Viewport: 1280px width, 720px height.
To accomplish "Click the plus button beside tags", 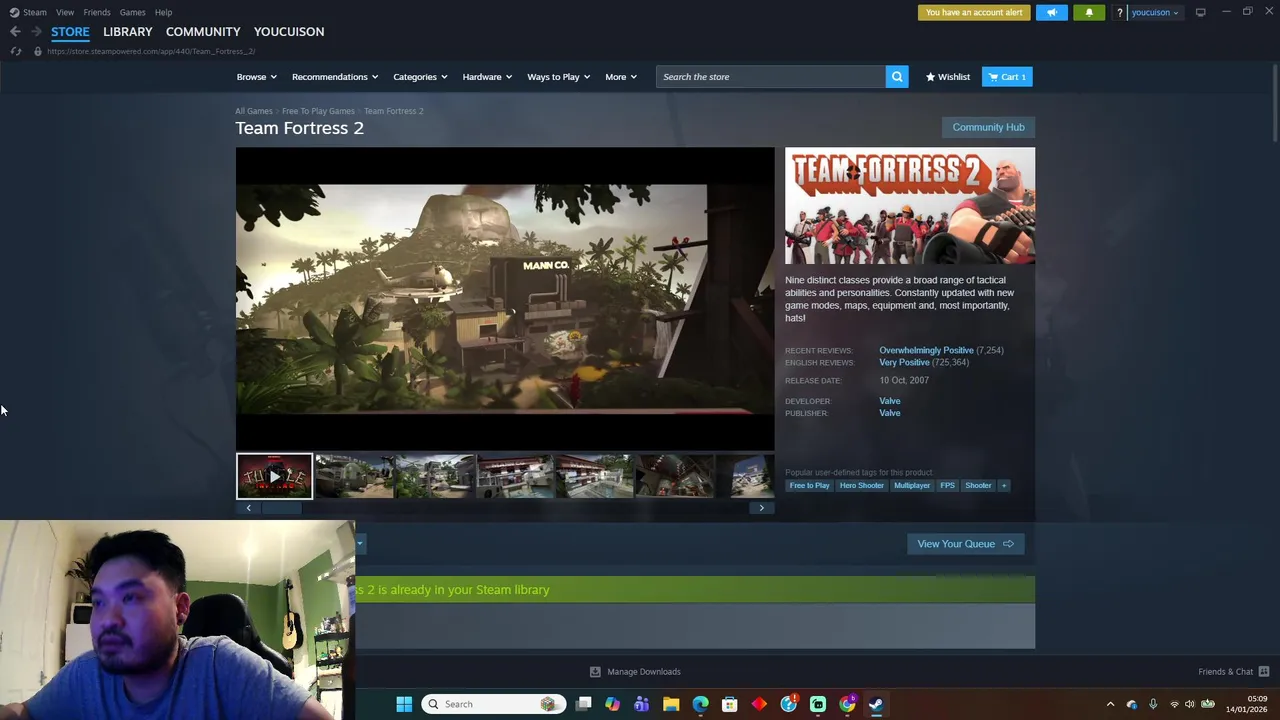I will [x=1004, y=486].
